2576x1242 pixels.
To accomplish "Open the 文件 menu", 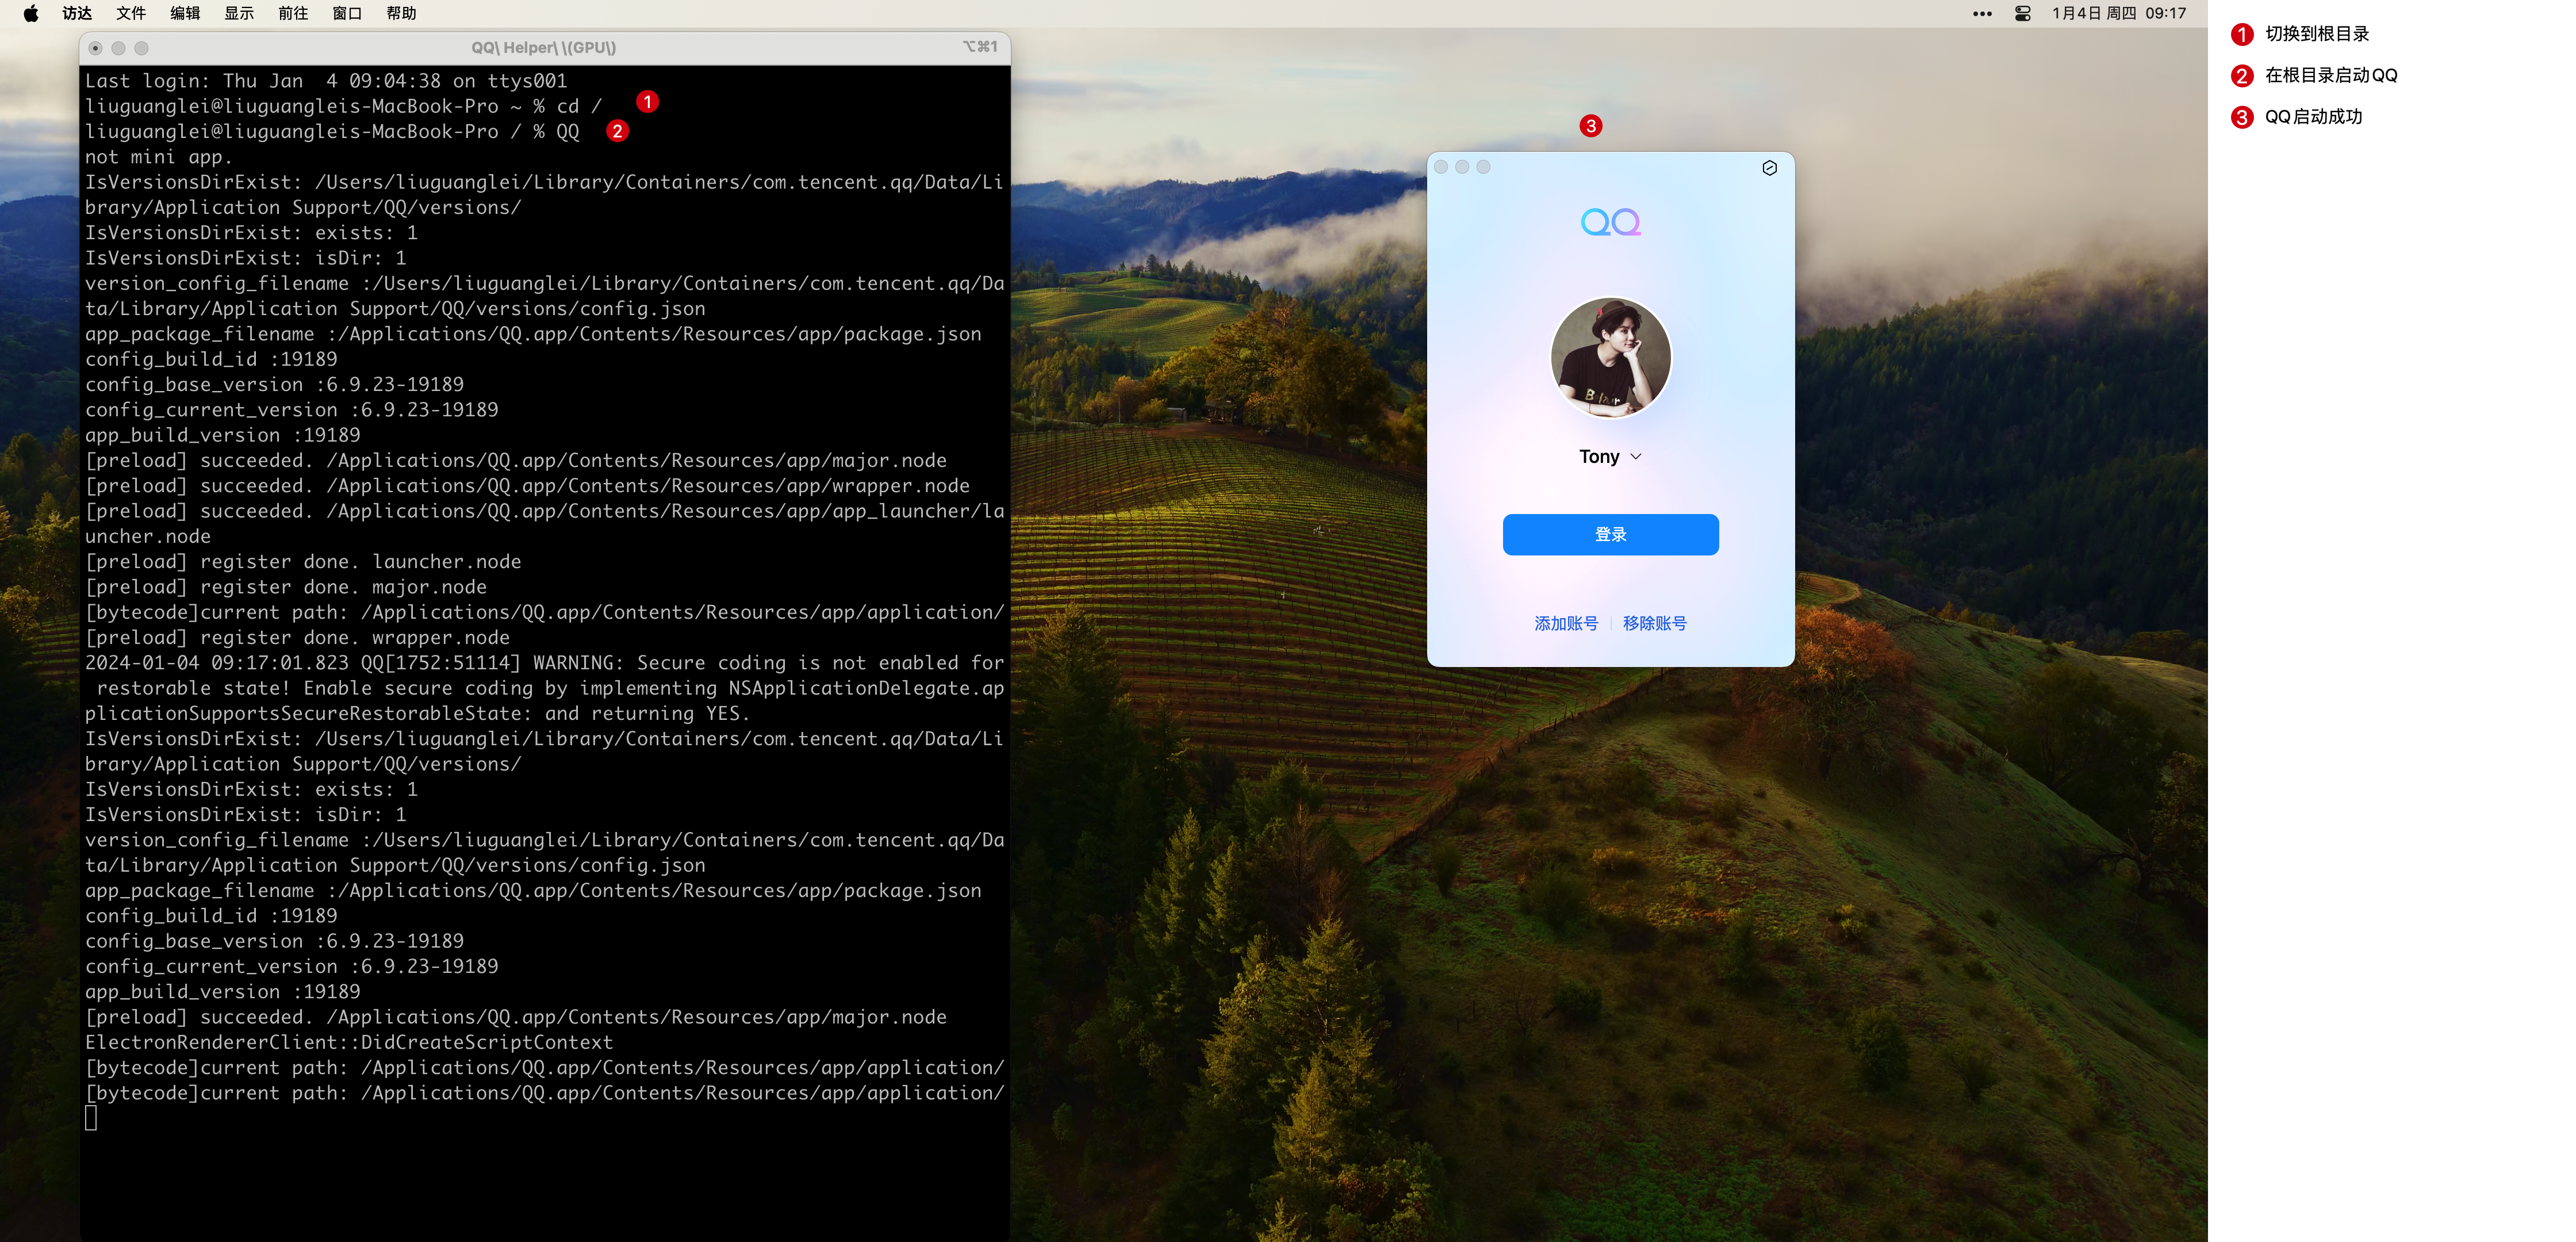I will 131,13.
